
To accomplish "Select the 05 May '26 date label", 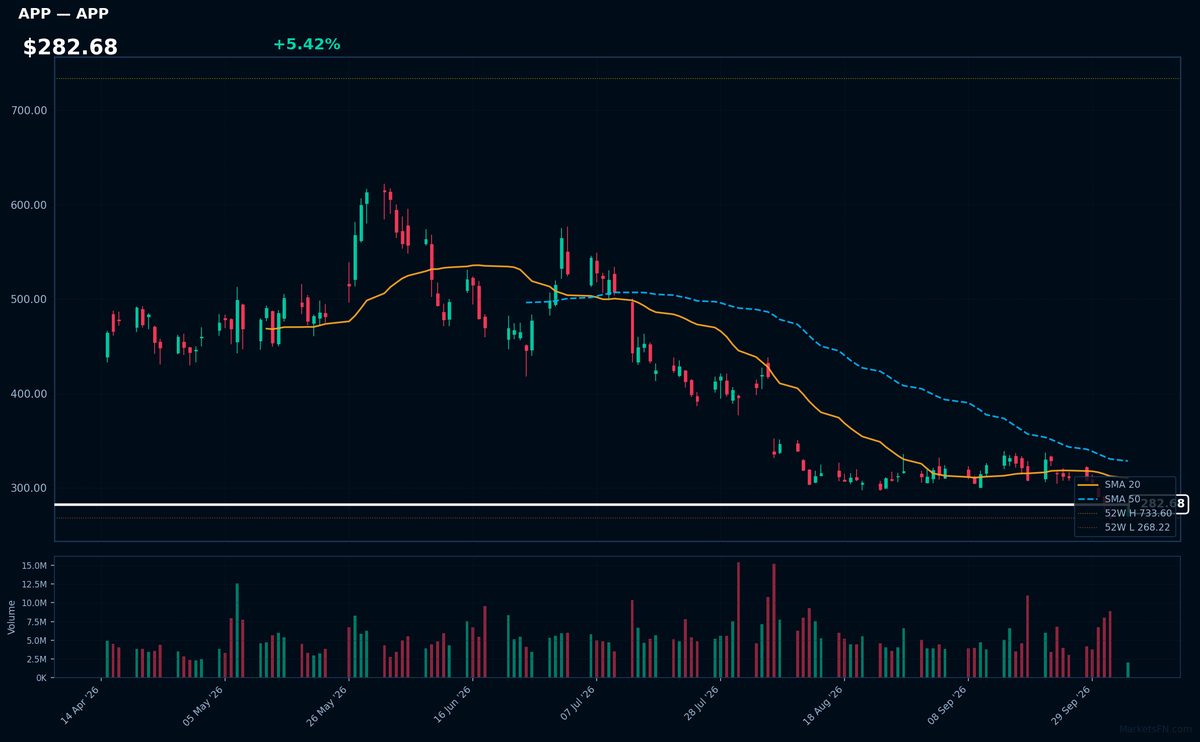I will (203, 705).
